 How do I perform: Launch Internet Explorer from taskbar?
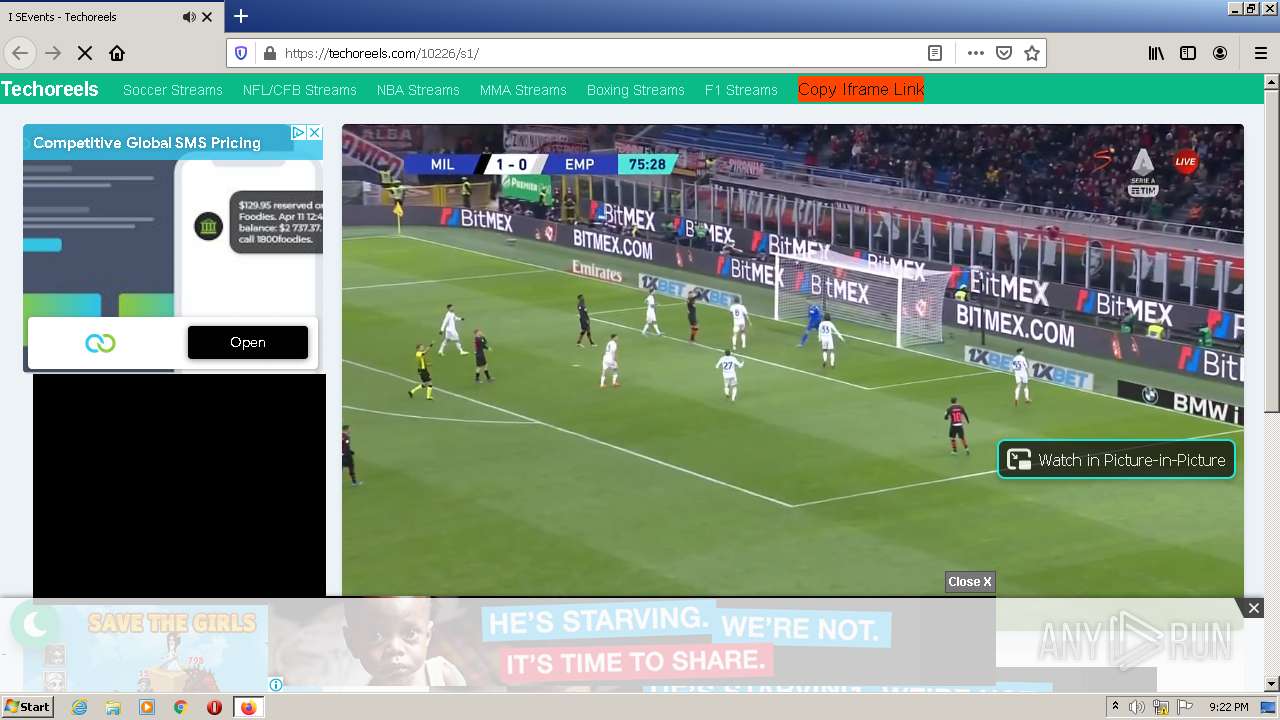[79, 707]
